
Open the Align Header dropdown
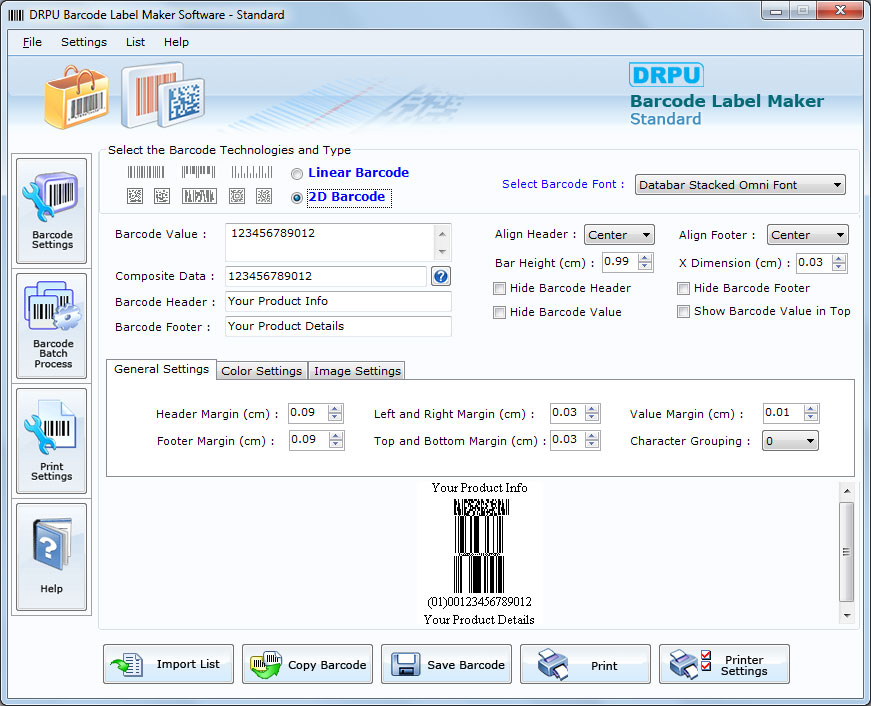619,235
